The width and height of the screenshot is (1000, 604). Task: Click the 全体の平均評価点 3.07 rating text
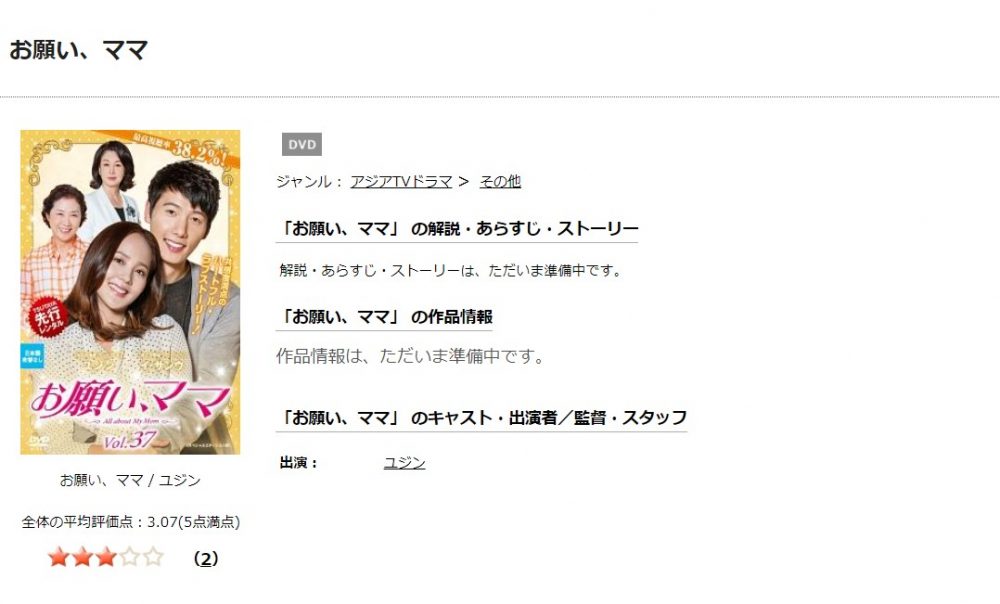(131, 522)
